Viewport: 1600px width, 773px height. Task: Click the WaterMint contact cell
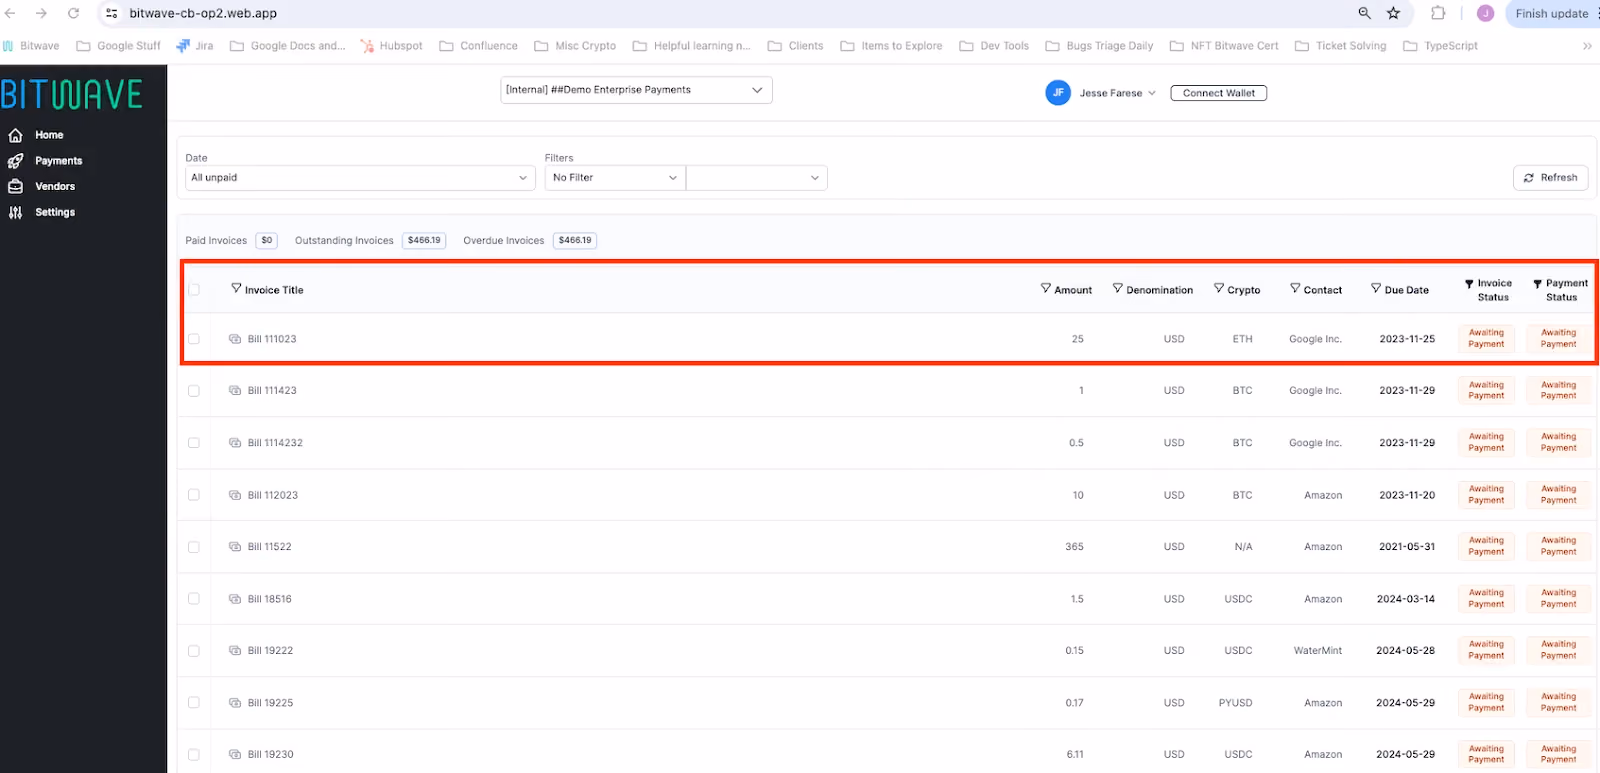[x=1318, y=651]
